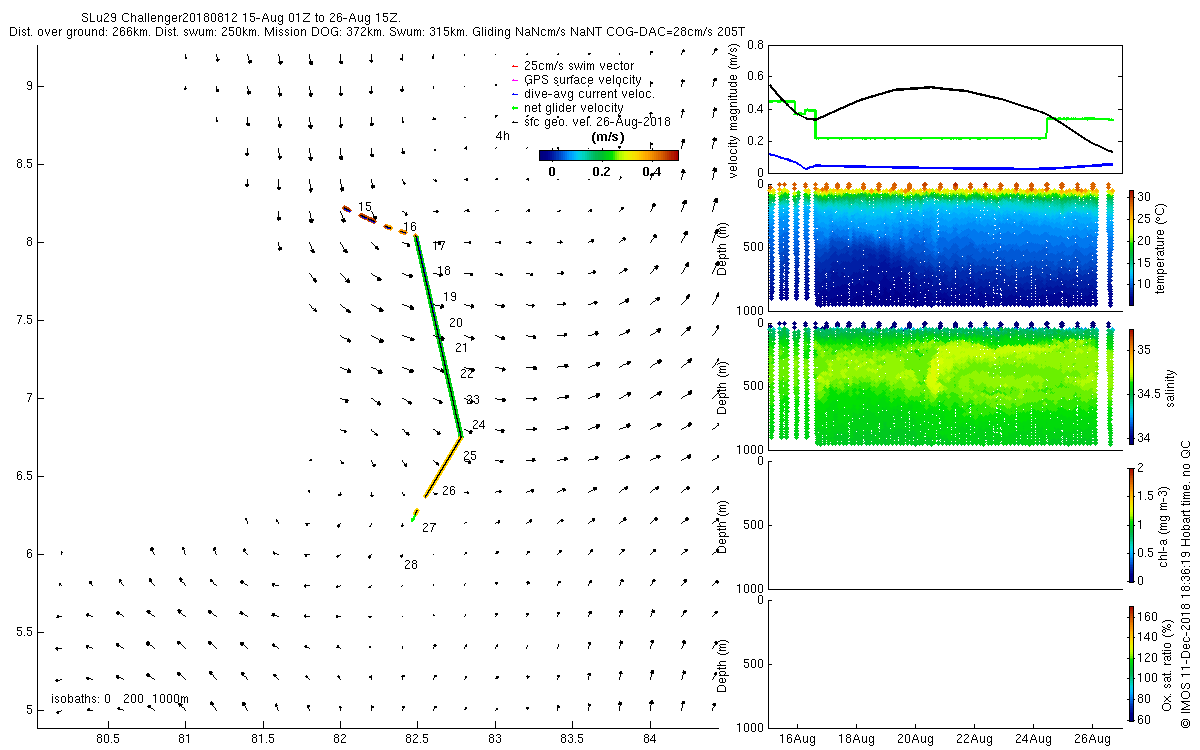Click the 'isobaths: 0 200 1000m' label
This screenshot has height=750, width=1200.
pyautogui.click(x=119, y=699)
